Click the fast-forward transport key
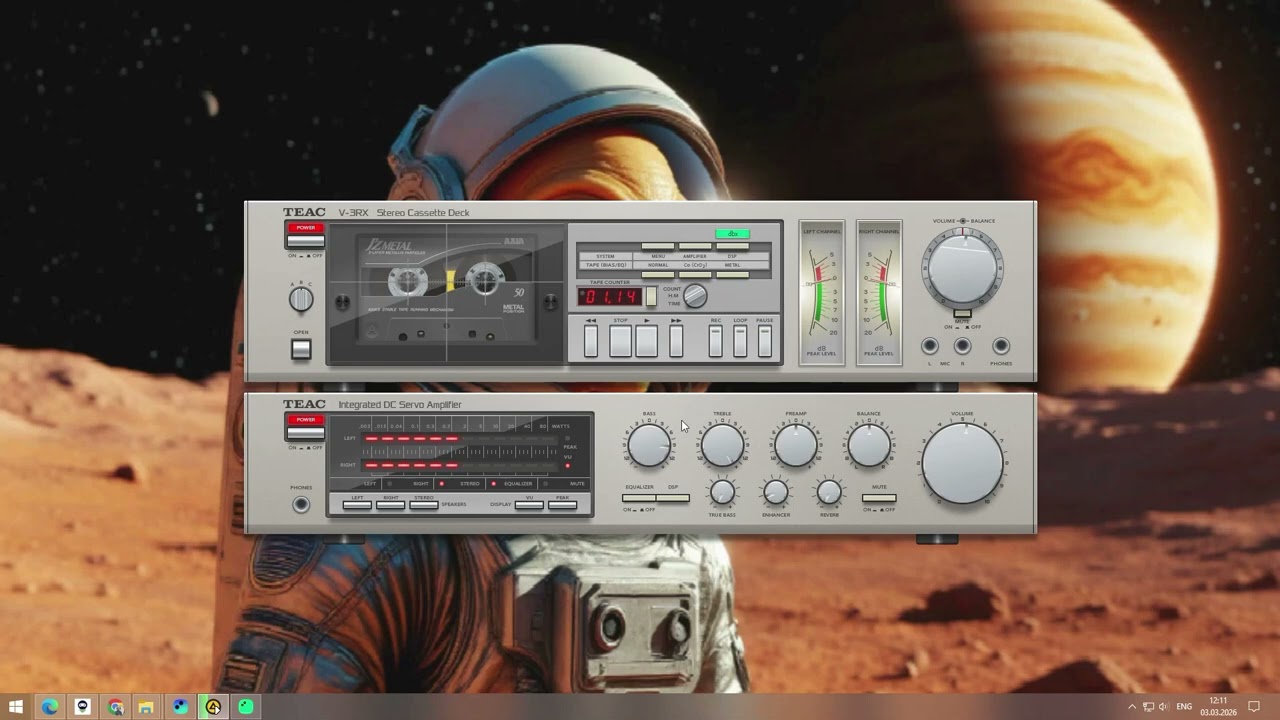The image size is (1280, 720). tap(676, 341)
